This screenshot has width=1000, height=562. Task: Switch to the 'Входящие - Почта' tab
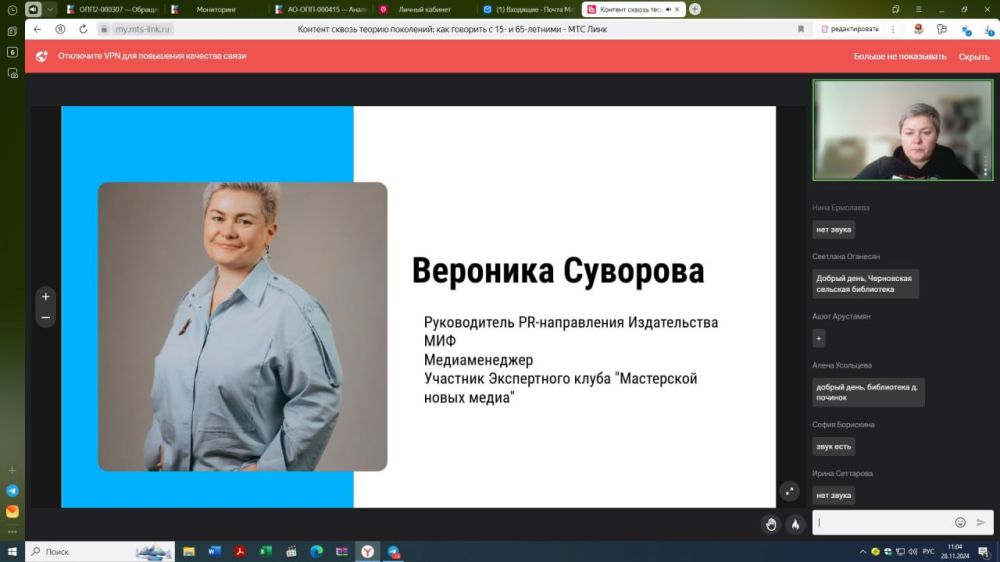pyautogui.click(x=528, y=10)
